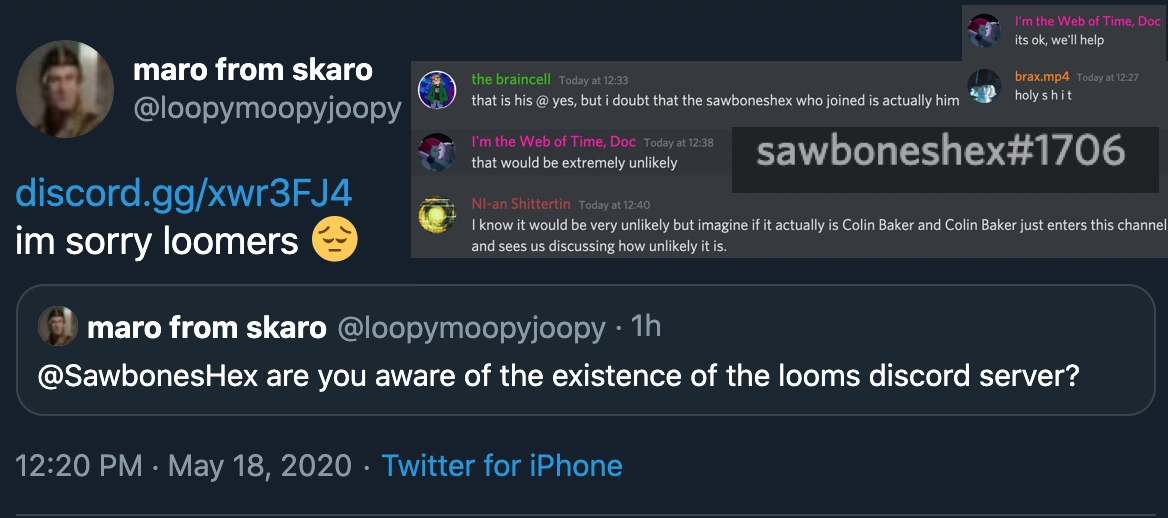Viewport: 1168px width, 518px height.
Task: Click the green "the braincell" username
Action: [x=510, y=80]
